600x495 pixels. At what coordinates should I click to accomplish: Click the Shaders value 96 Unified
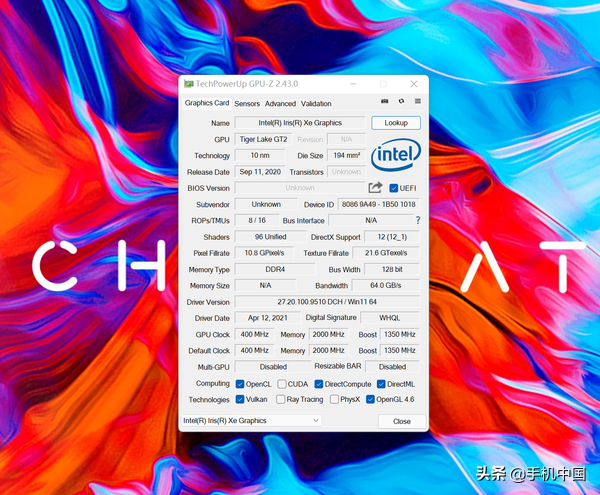tap(271, 237)
